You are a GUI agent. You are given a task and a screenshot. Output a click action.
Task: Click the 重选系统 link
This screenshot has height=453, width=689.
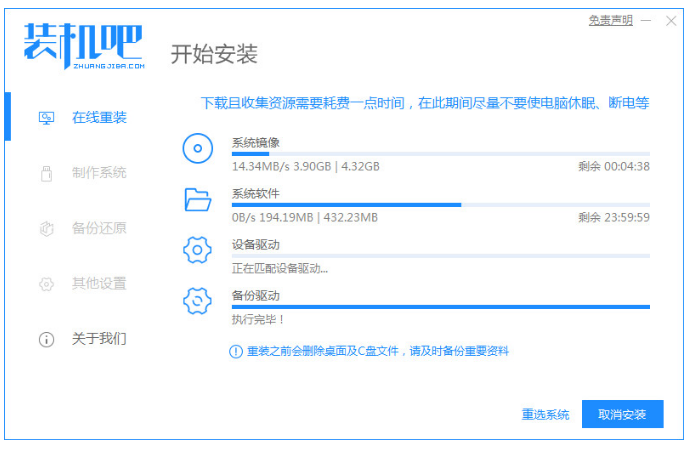545,414
